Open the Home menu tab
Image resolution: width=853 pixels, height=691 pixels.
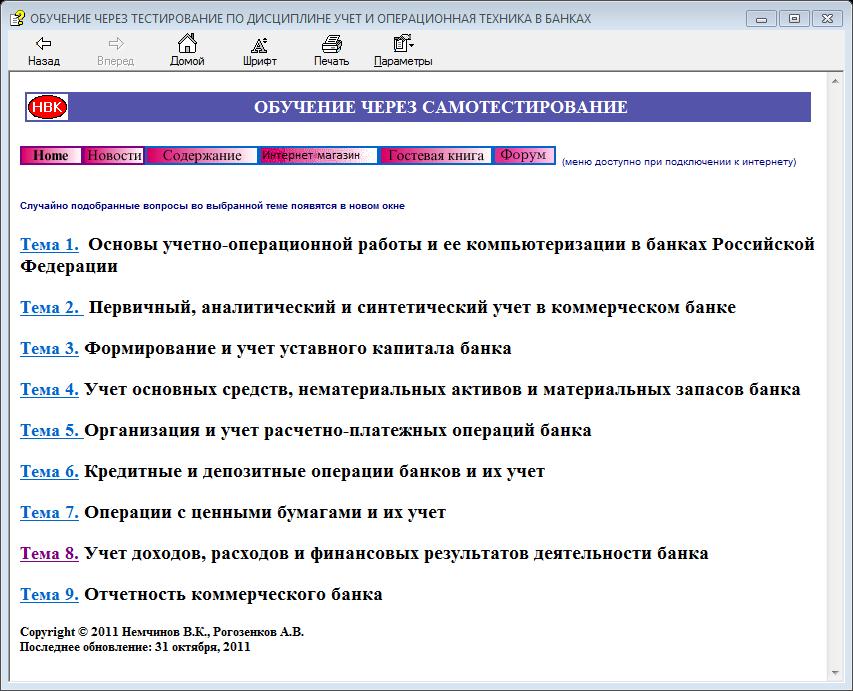(x=51, y=156)
